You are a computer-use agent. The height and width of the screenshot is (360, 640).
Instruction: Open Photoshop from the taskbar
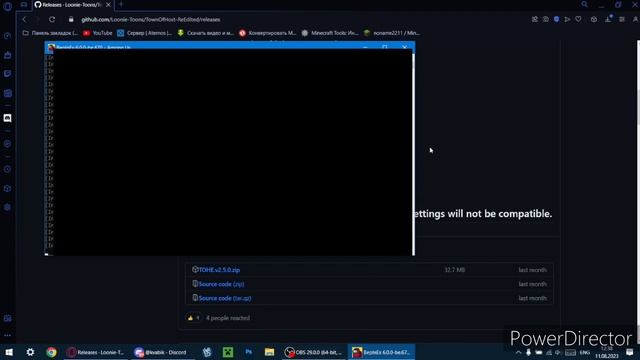click(249, 352)
